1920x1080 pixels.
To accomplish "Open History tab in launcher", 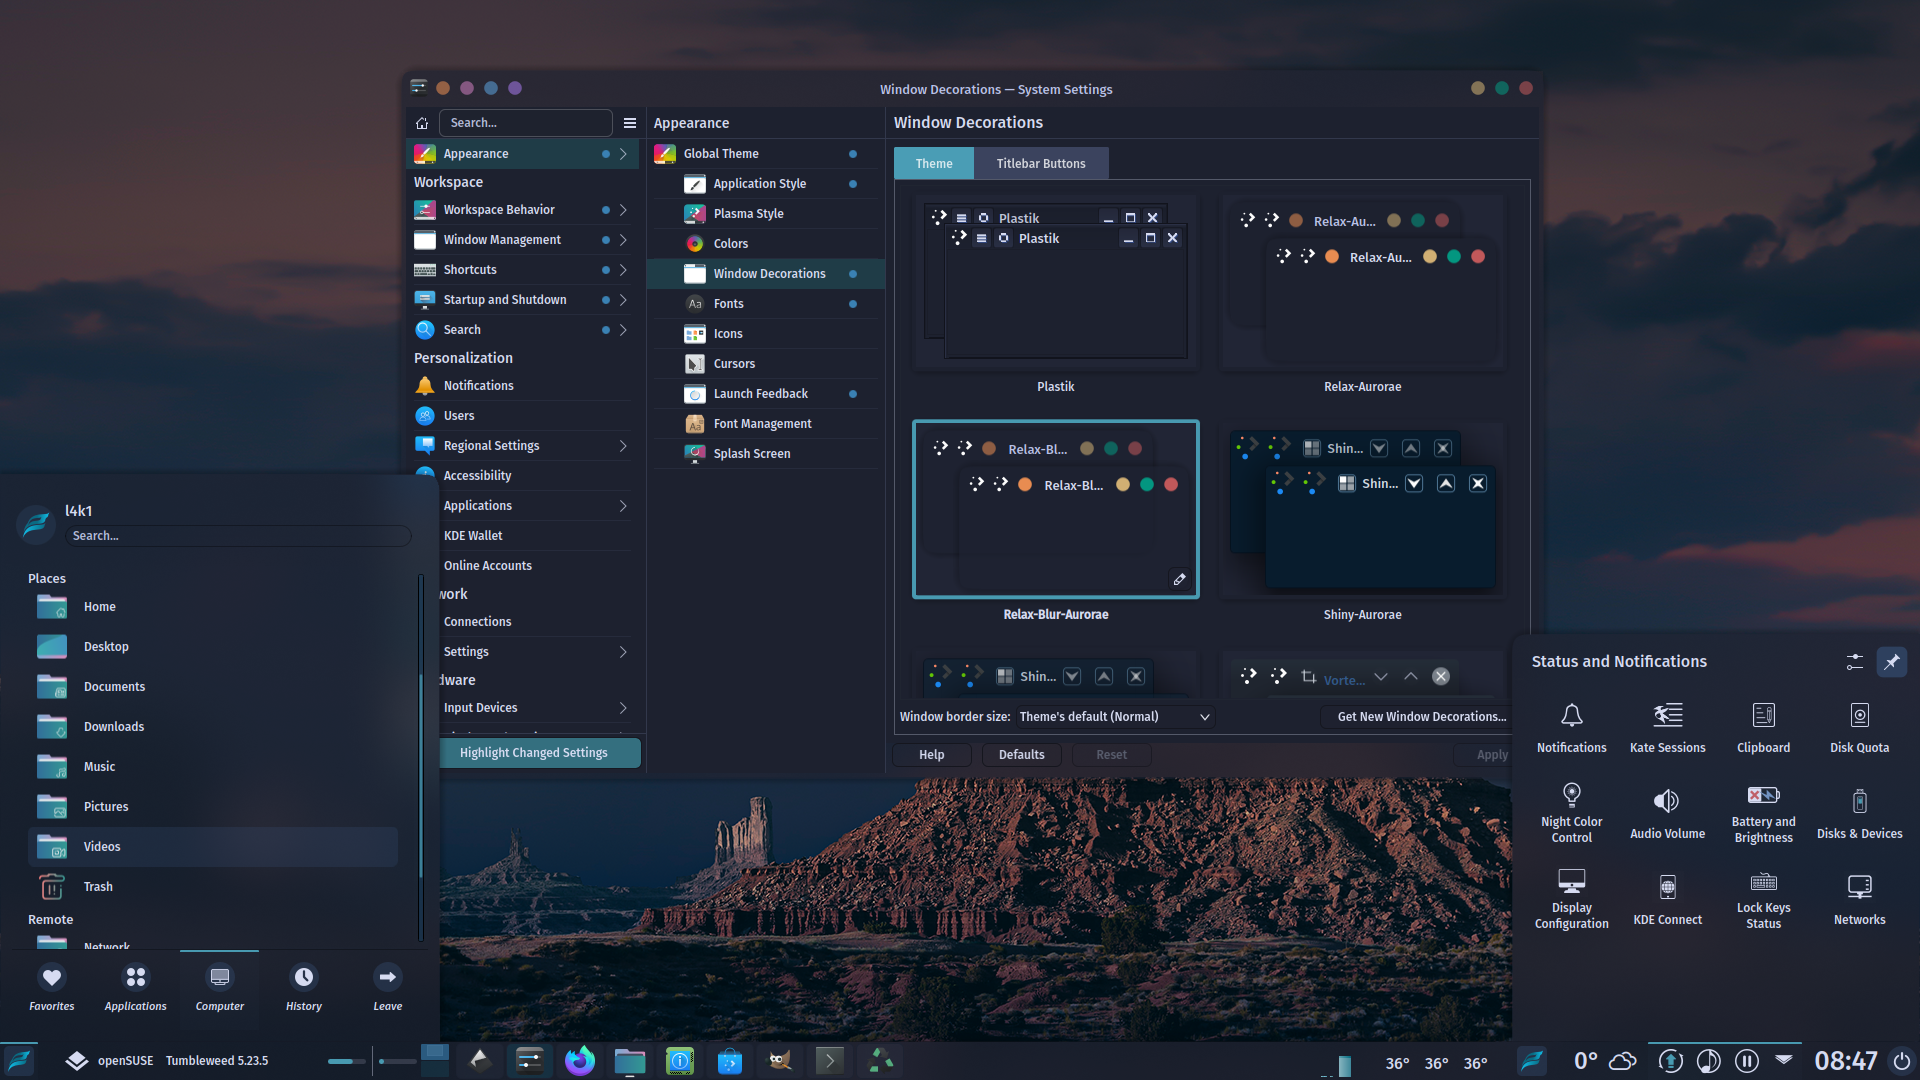I will tap(304, 987).
